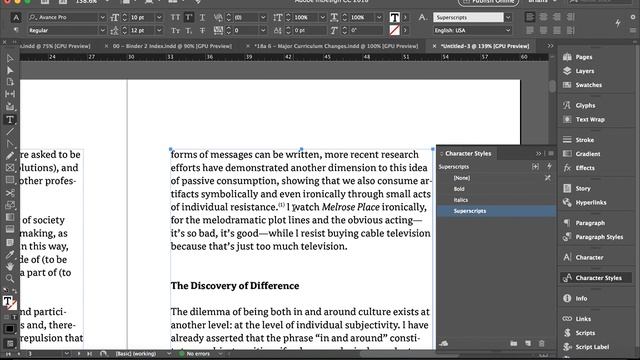
Task: Select the Zoom tool magnifier
Action: [x=10, y=278]
